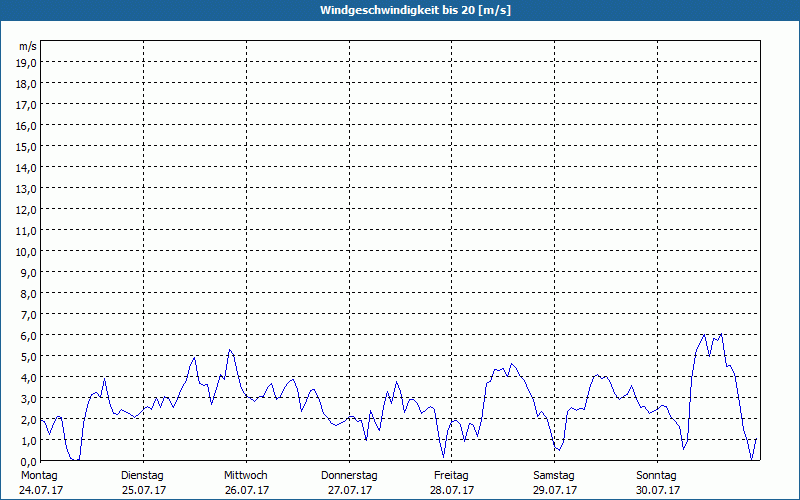The height and width of the screenshot is (500, 800).
Task: Select the 7,0 y-axis label
Action: pos(29,315)
